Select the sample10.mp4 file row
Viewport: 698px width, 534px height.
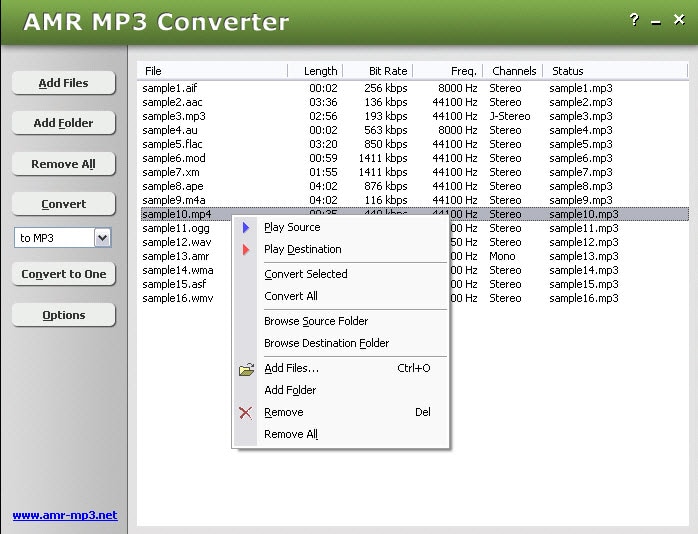(x=414, y=214)
